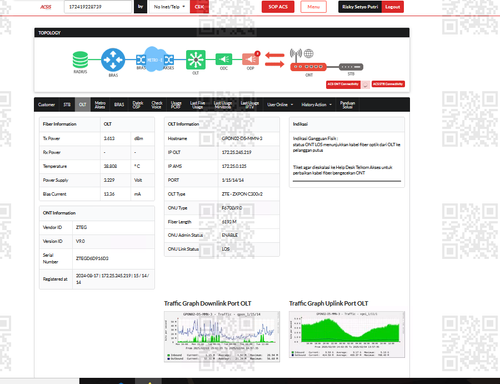Open the Metro Akses tab
This screenshot has height=384, width=500.
100,105
